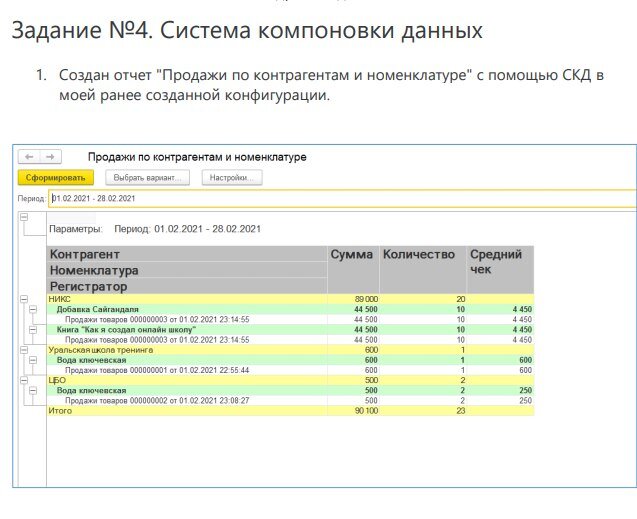637x519 pixels.
Task: Select total quantity 23 in Итого row
Action: [x=422, y=411]
